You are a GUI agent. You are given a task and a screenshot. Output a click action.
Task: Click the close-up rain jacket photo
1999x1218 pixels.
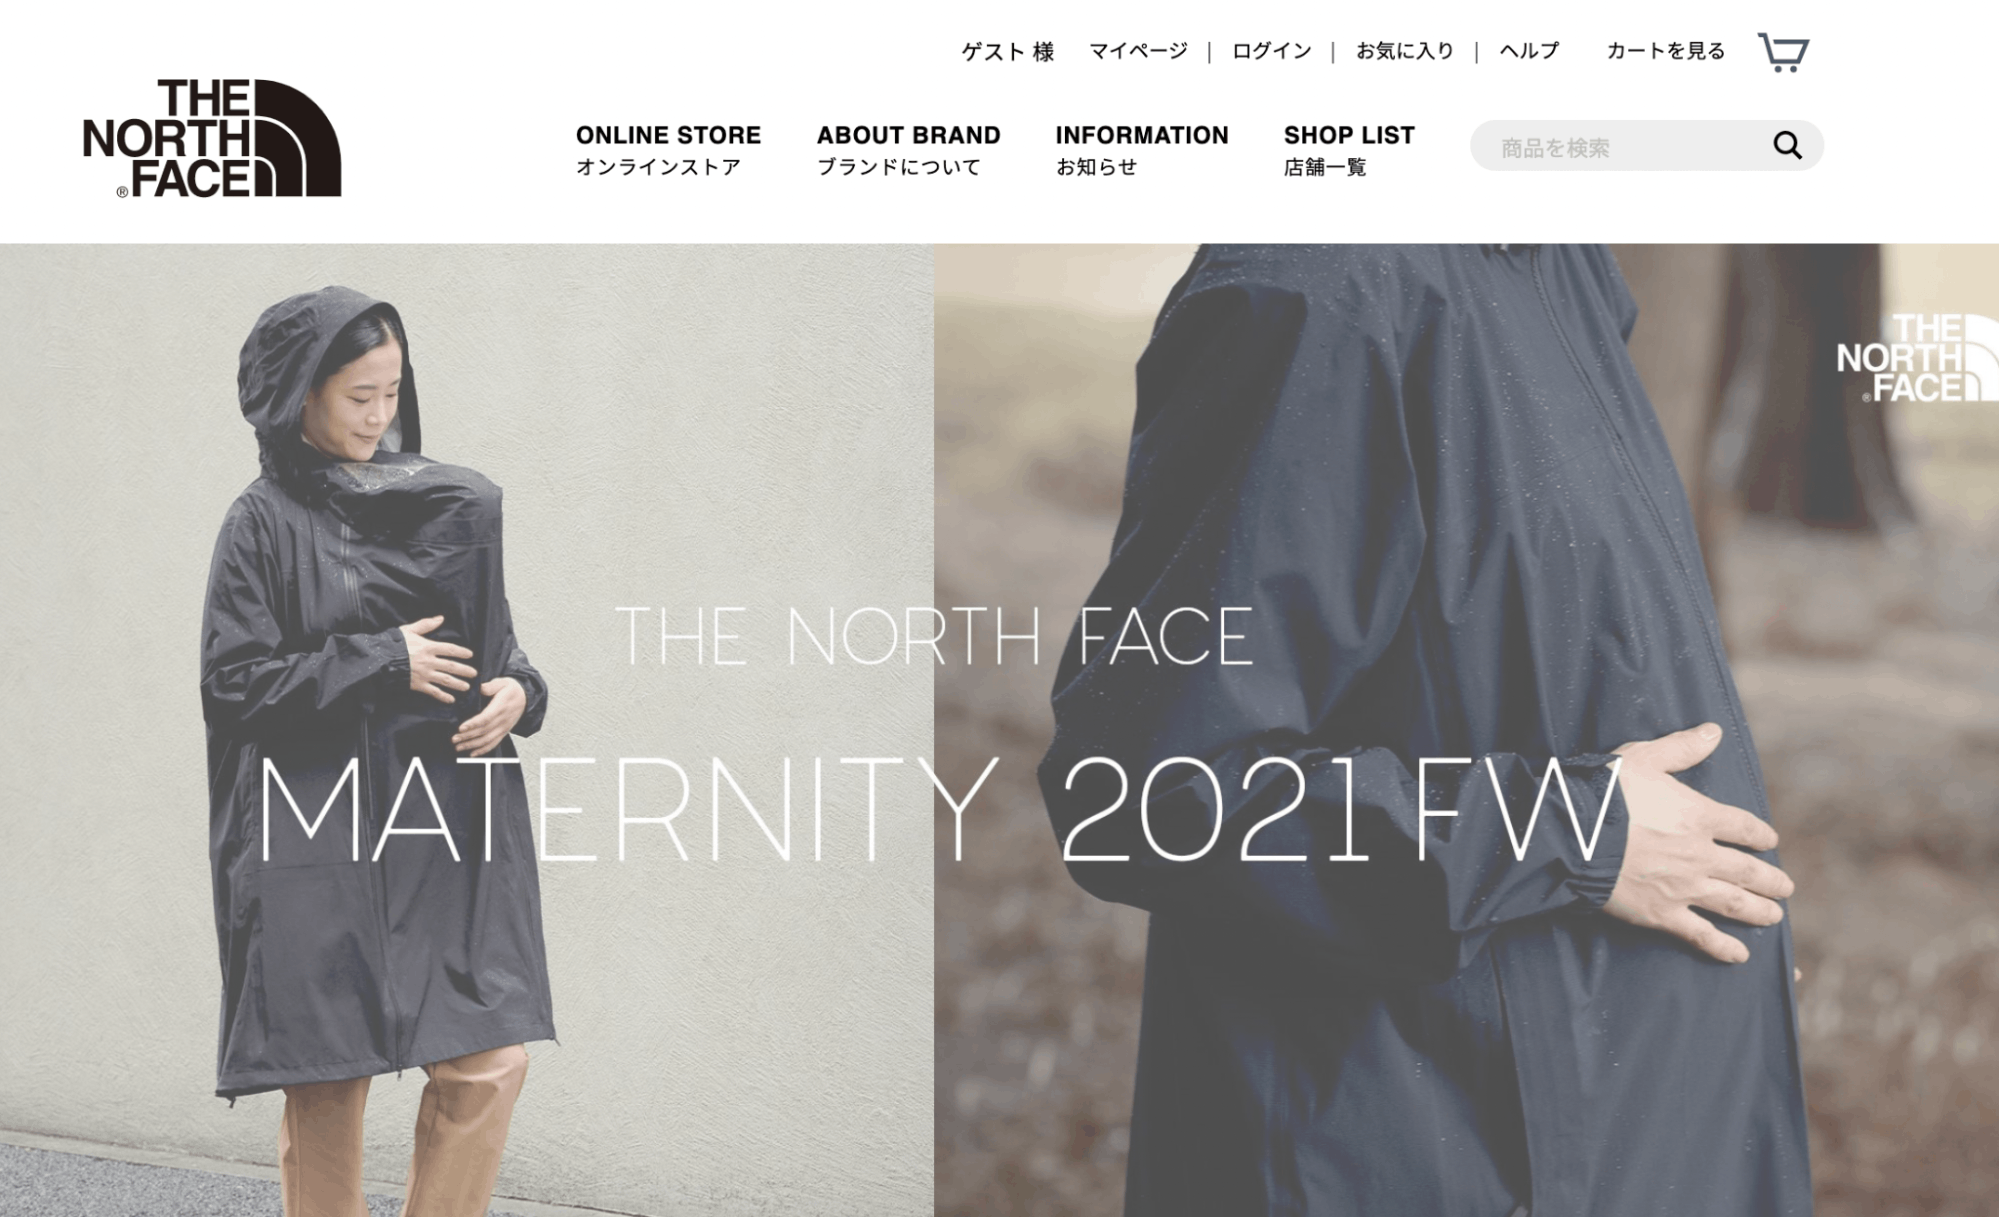tap(1466, 730)
